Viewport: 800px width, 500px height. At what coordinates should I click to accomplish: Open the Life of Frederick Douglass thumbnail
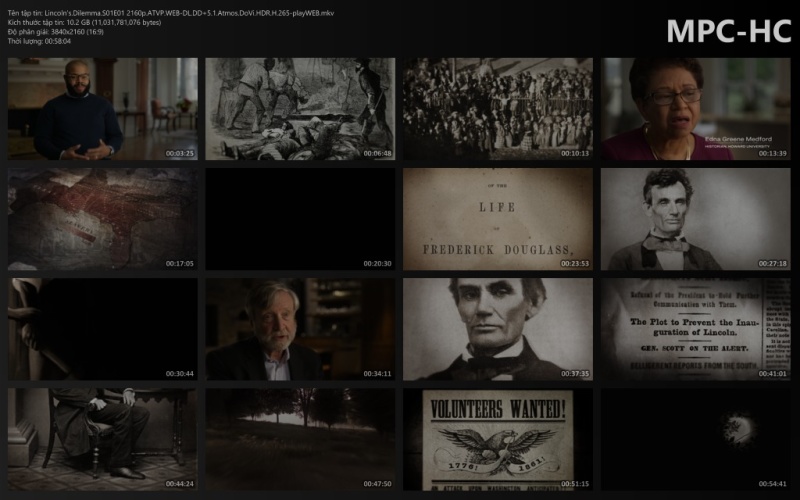[498, 219]
